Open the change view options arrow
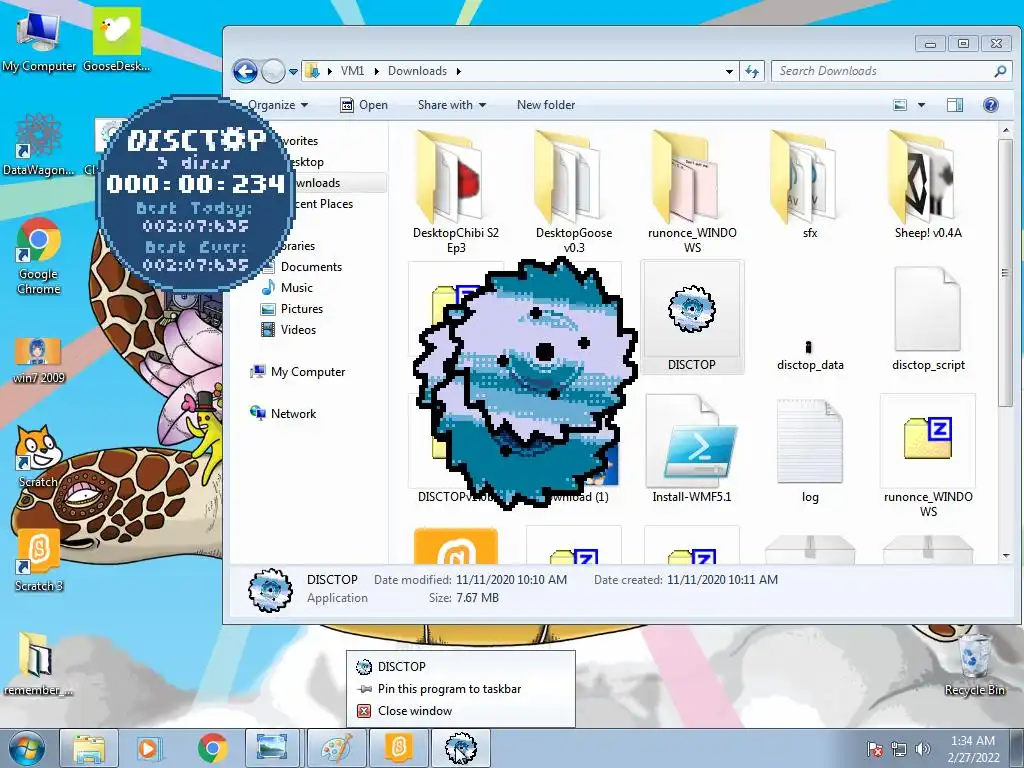The height and width of the screenshot is (768, 1024). (921, 104)
